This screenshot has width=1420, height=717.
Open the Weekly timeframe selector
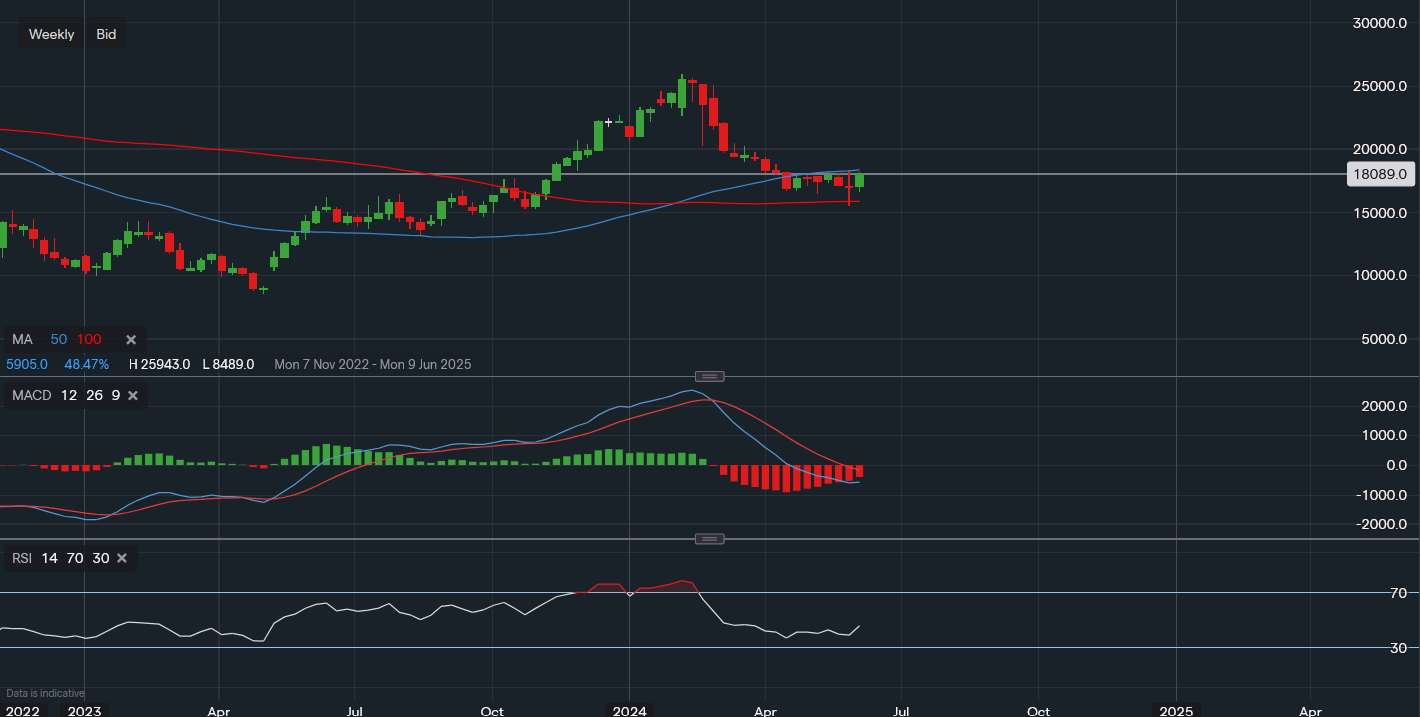[51, 34]
